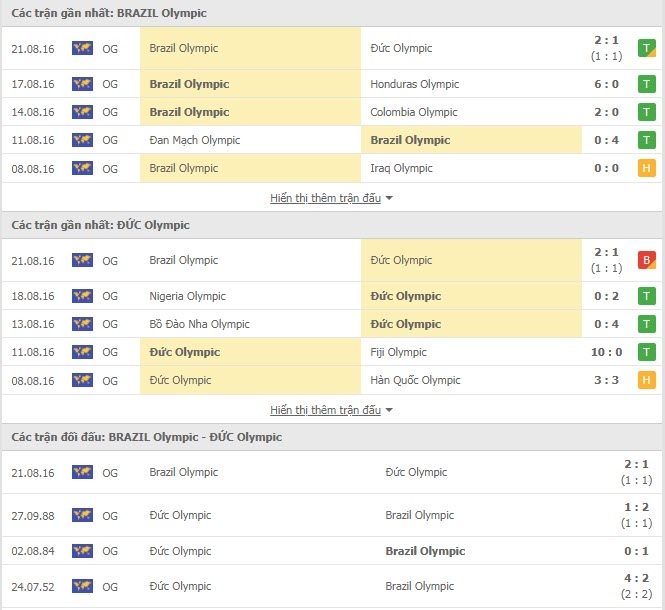
Task: Expand more matches under Brazil Olympic section
Action: pyautogui.click(x=325, y=198)
